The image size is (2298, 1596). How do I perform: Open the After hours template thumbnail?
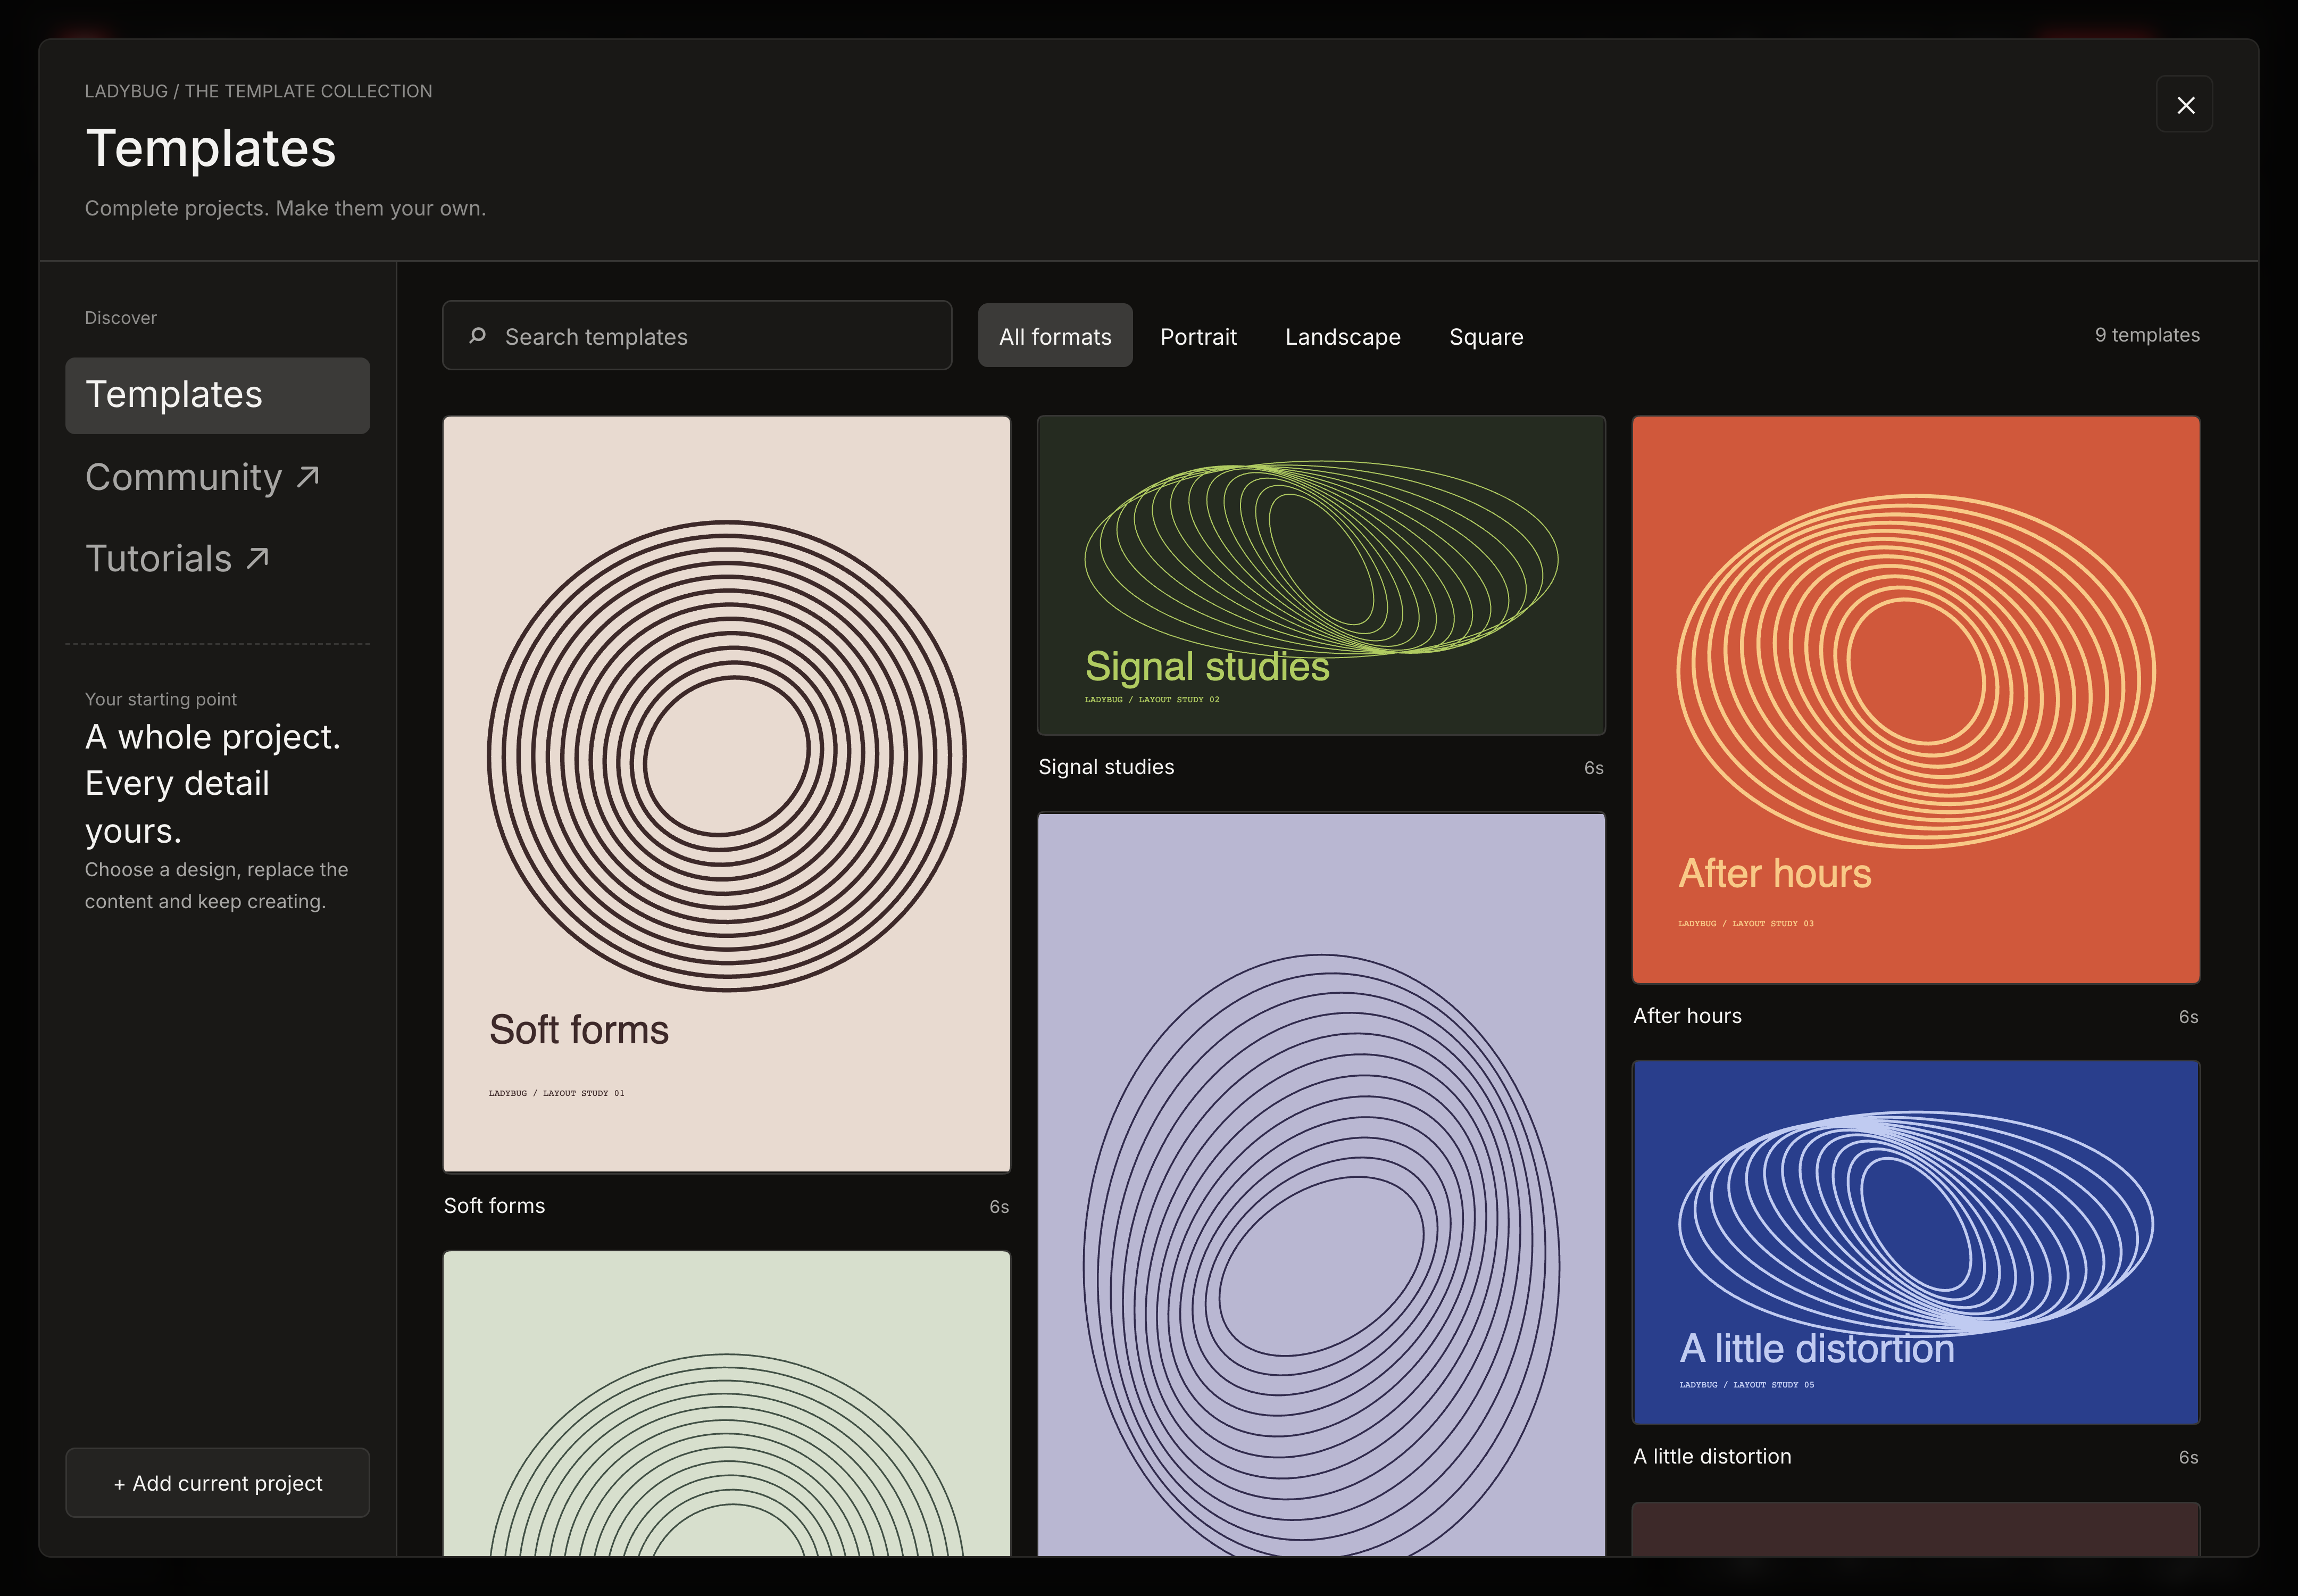pyautogui.click(x=1916, y=700)
